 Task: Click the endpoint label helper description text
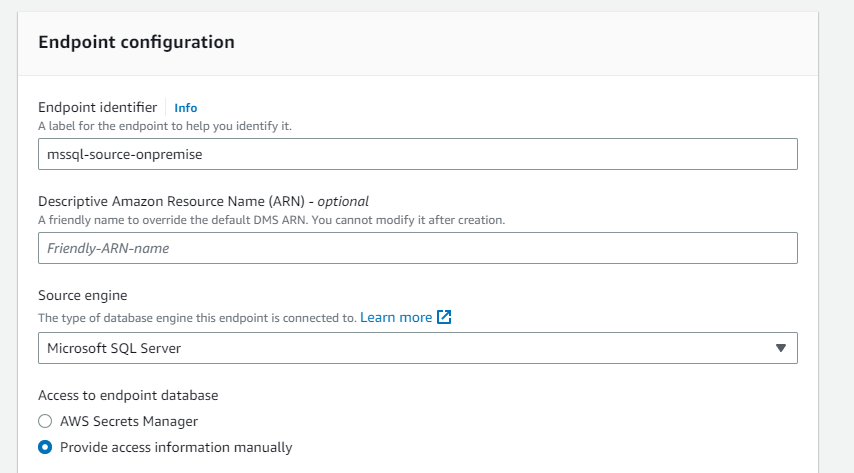pyautogui.click(x=165, y=126)
